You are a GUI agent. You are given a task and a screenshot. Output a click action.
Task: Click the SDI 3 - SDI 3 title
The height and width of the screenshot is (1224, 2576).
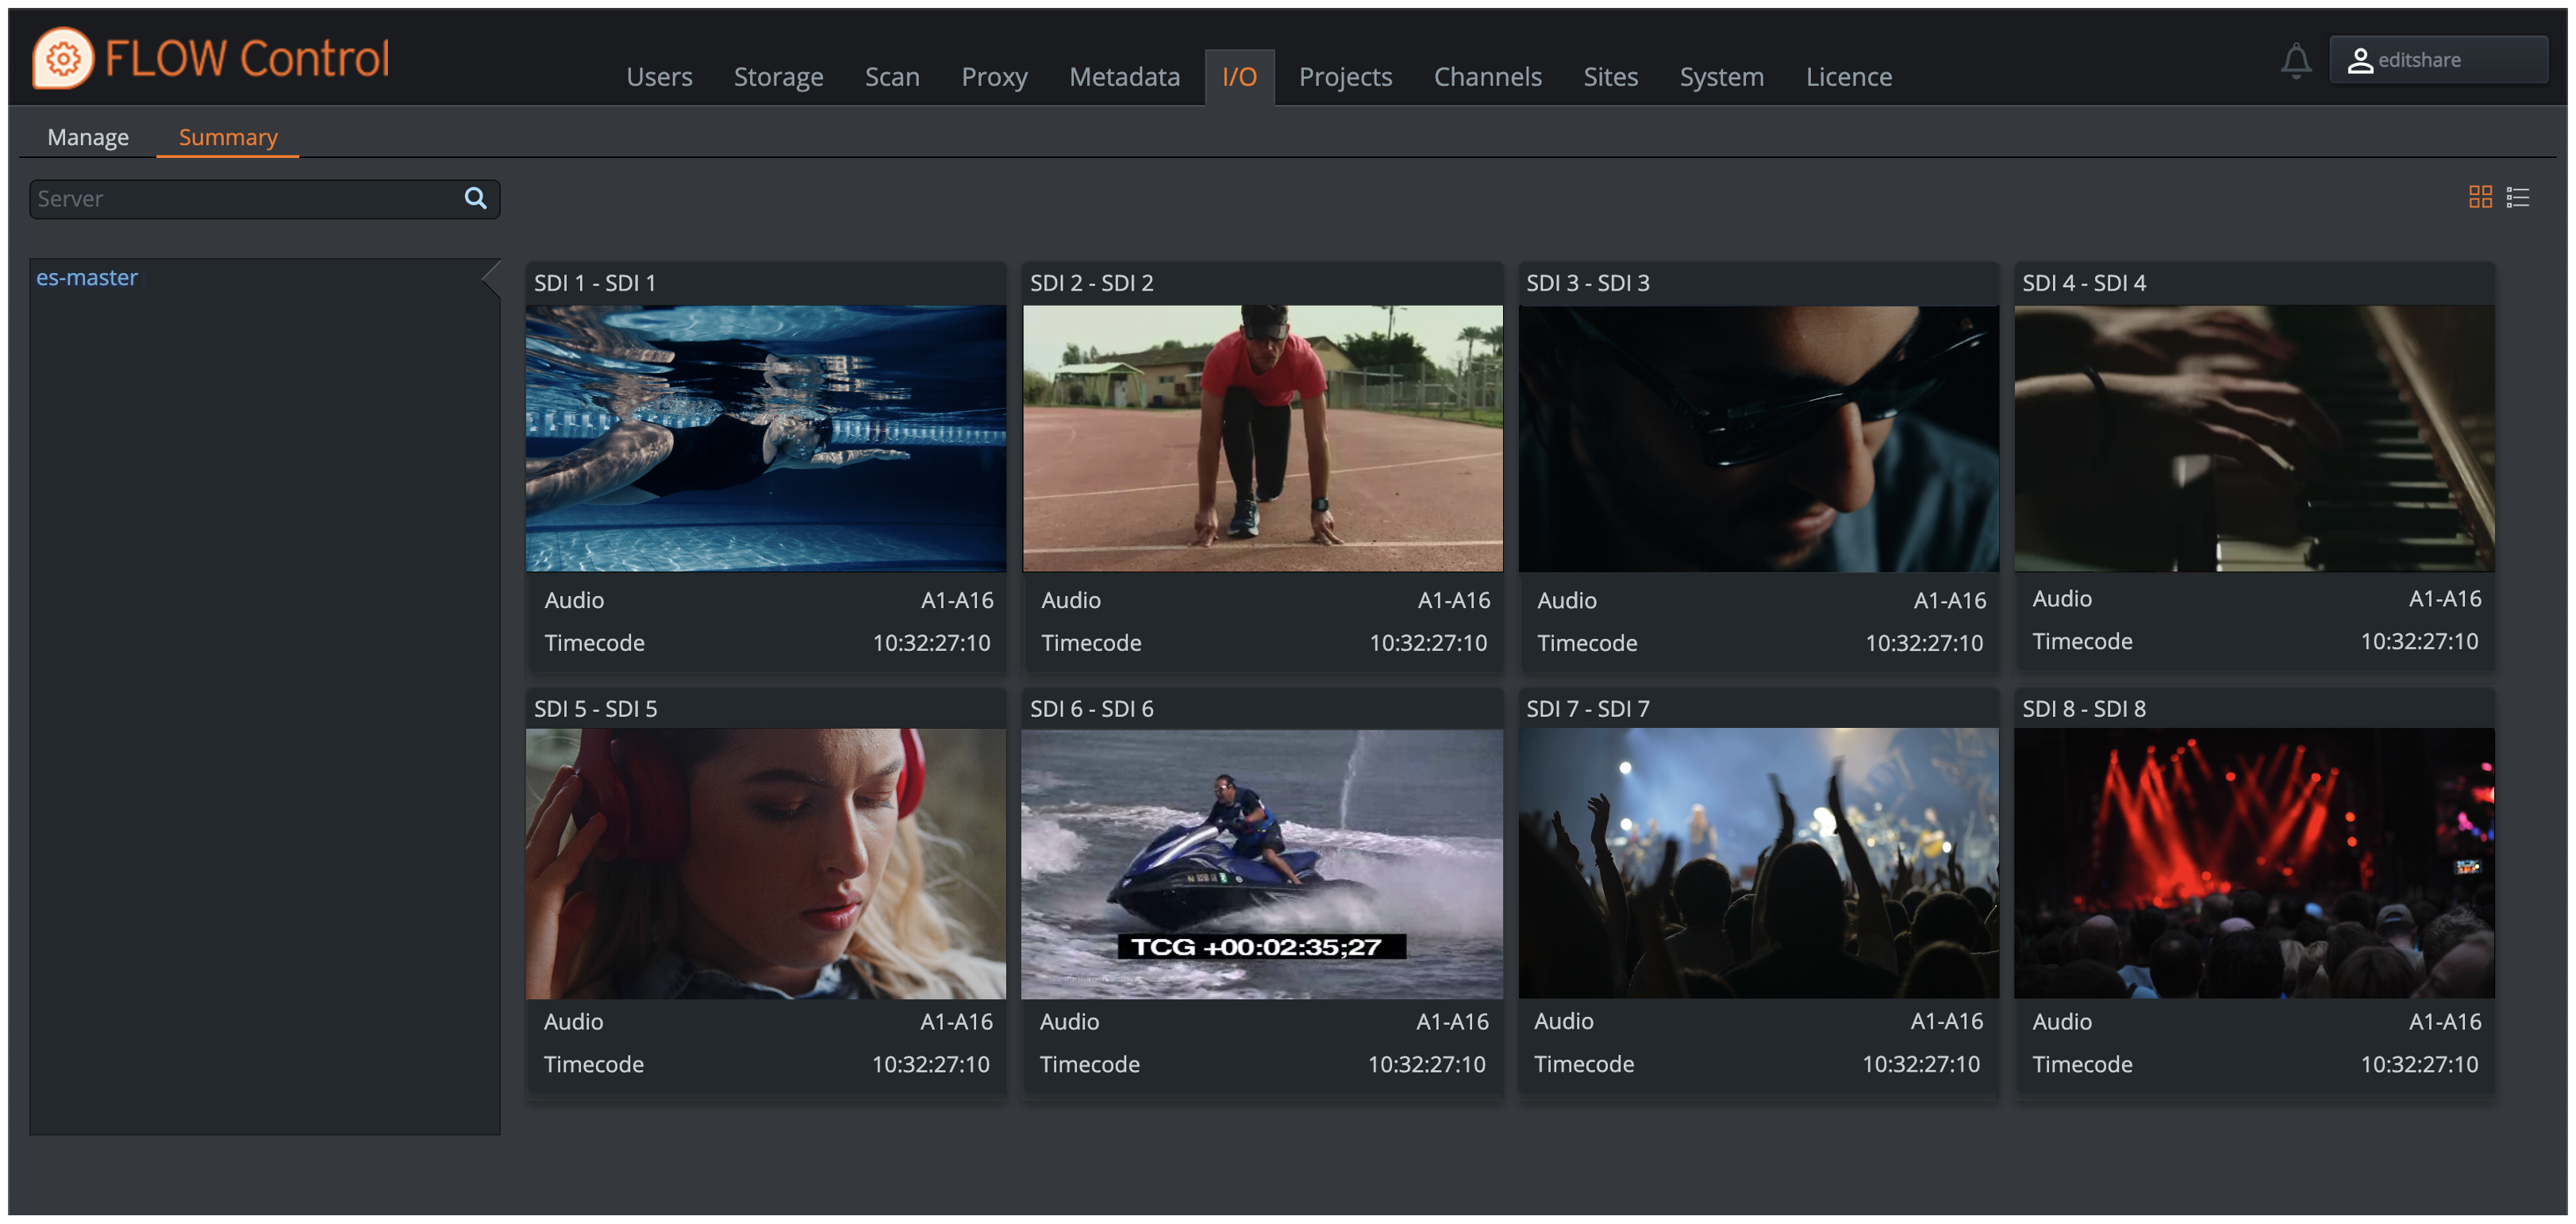(1587, 283)
